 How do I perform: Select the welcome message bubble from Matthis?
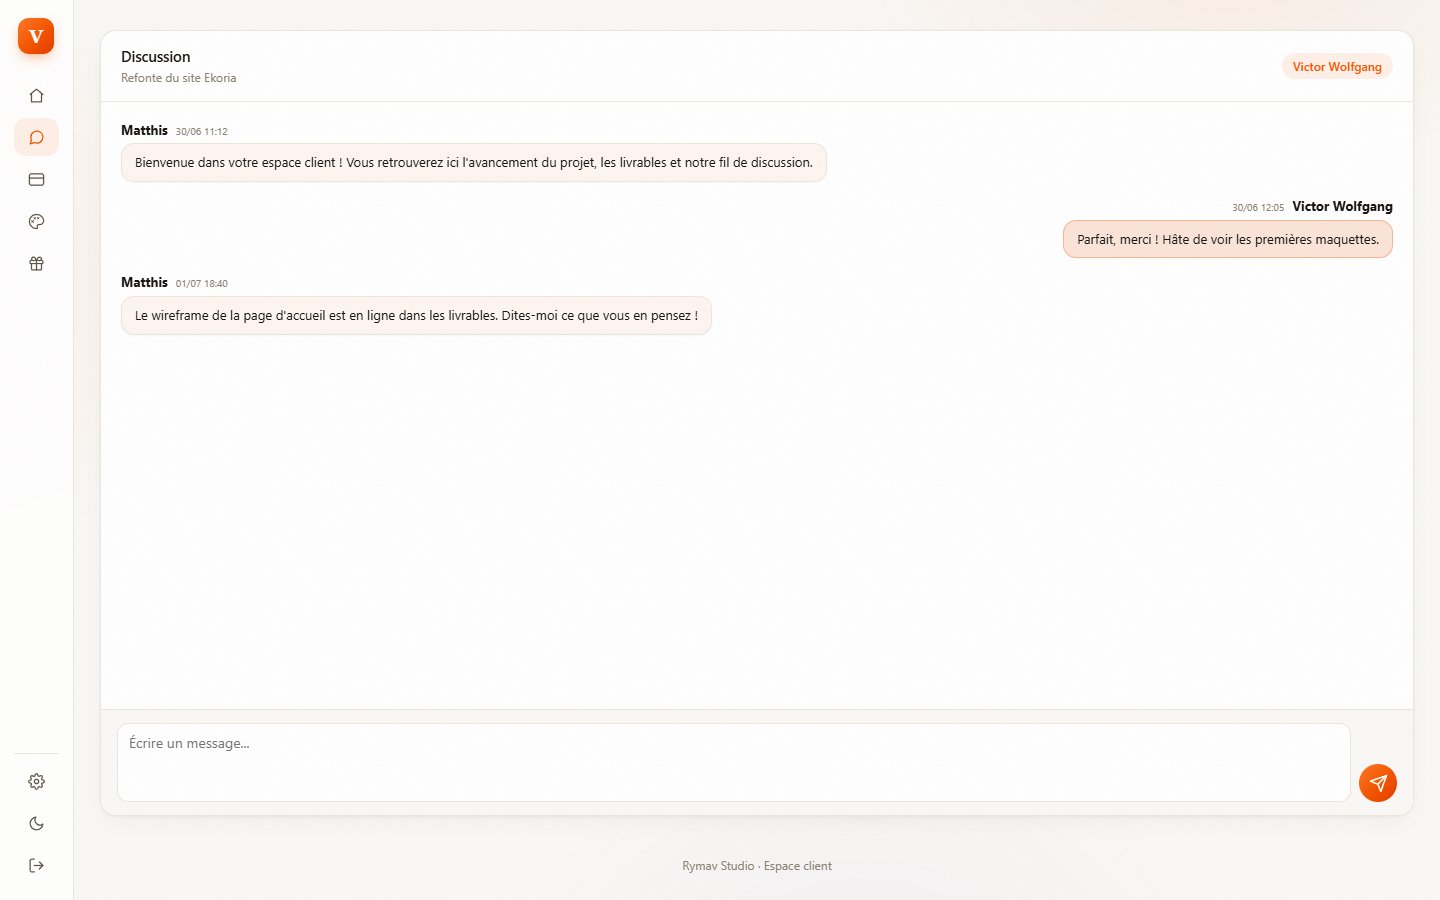(x=474, y=163)
